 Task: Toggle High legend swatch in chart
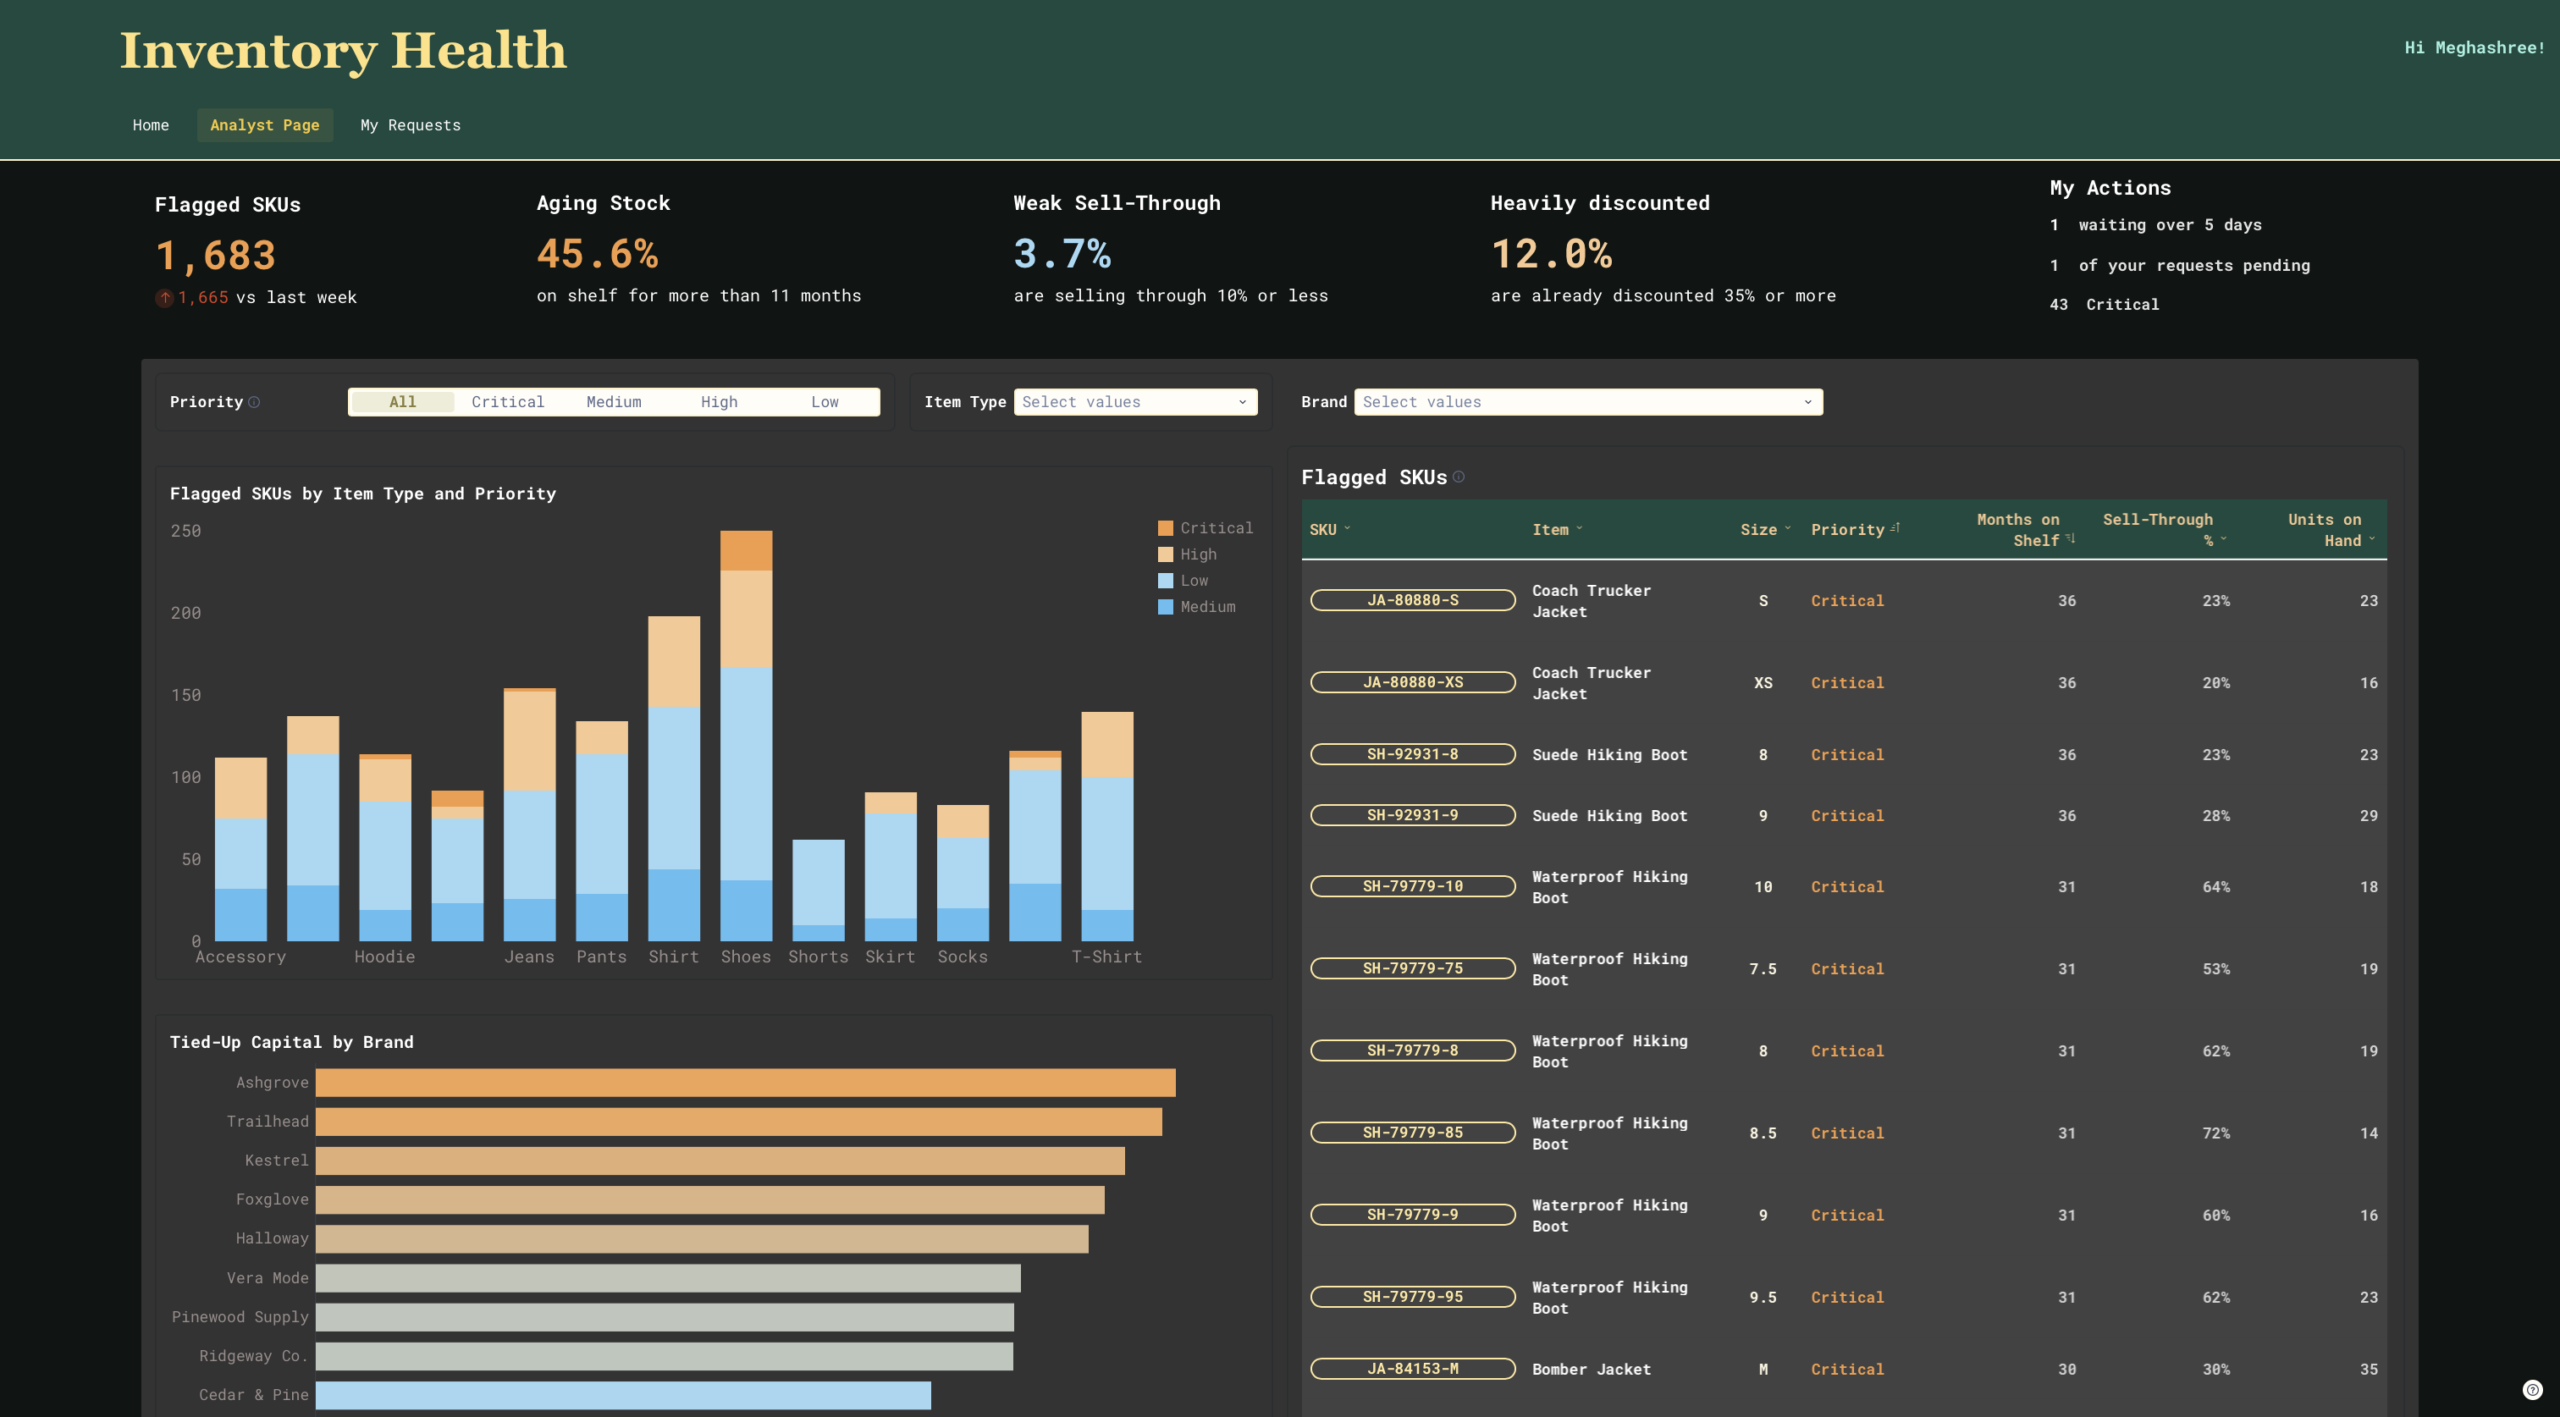pos(1165,554)
